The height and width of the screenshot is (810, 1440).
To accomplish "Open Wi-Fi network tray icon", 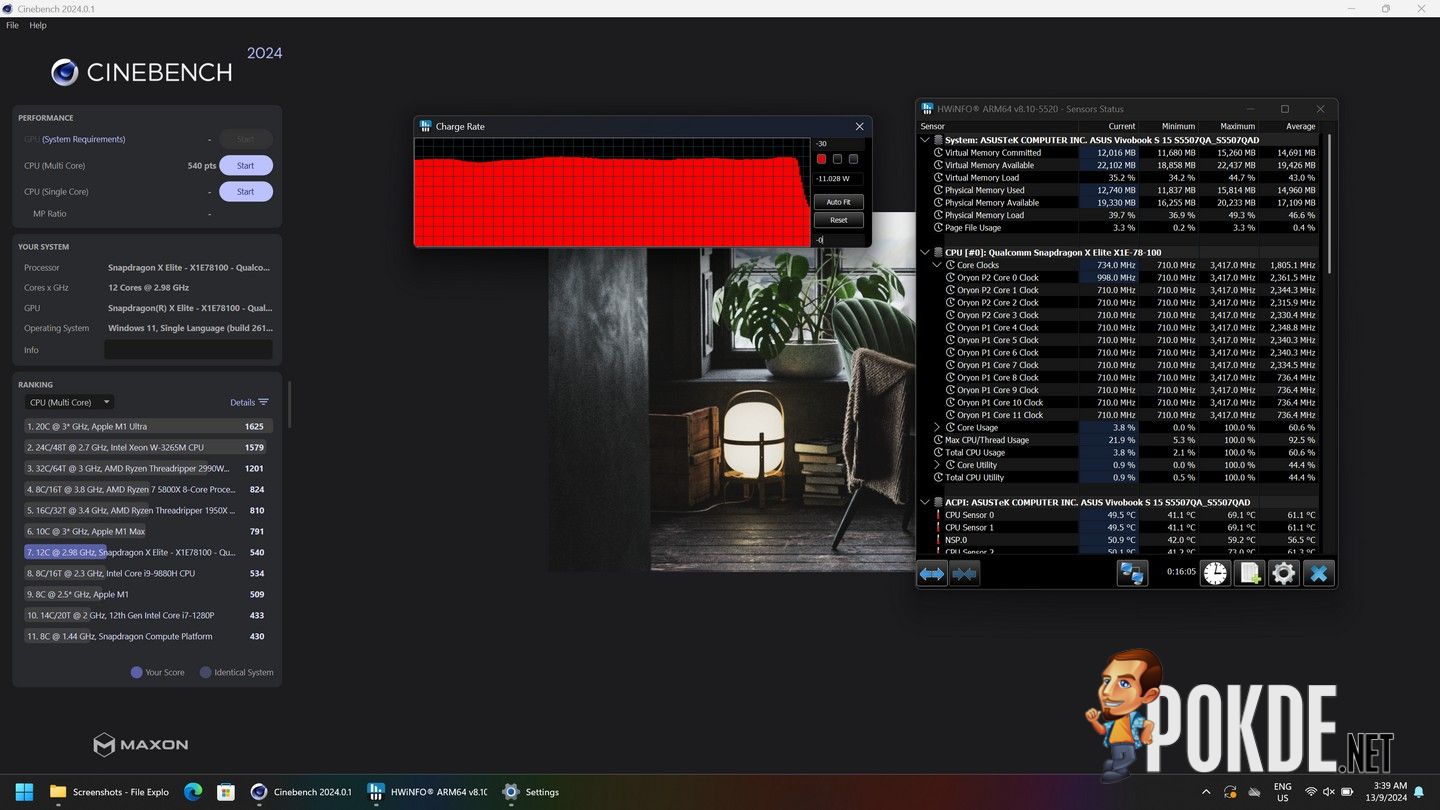I will click(x=1311, y=792).
